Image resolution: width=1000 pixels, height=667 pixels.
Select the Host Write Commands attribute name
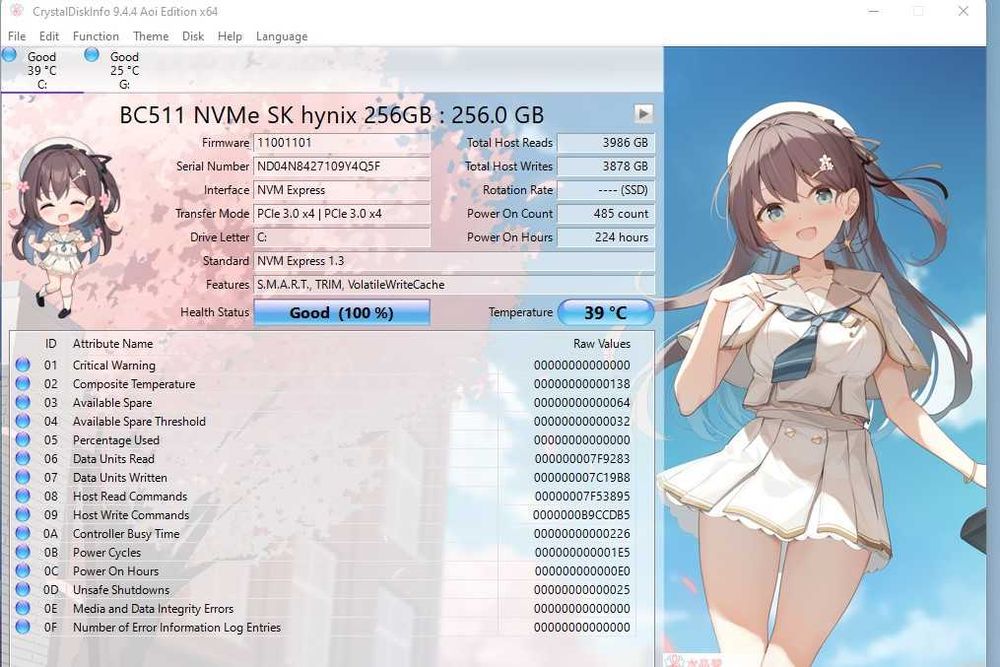[x=131, y=515]
